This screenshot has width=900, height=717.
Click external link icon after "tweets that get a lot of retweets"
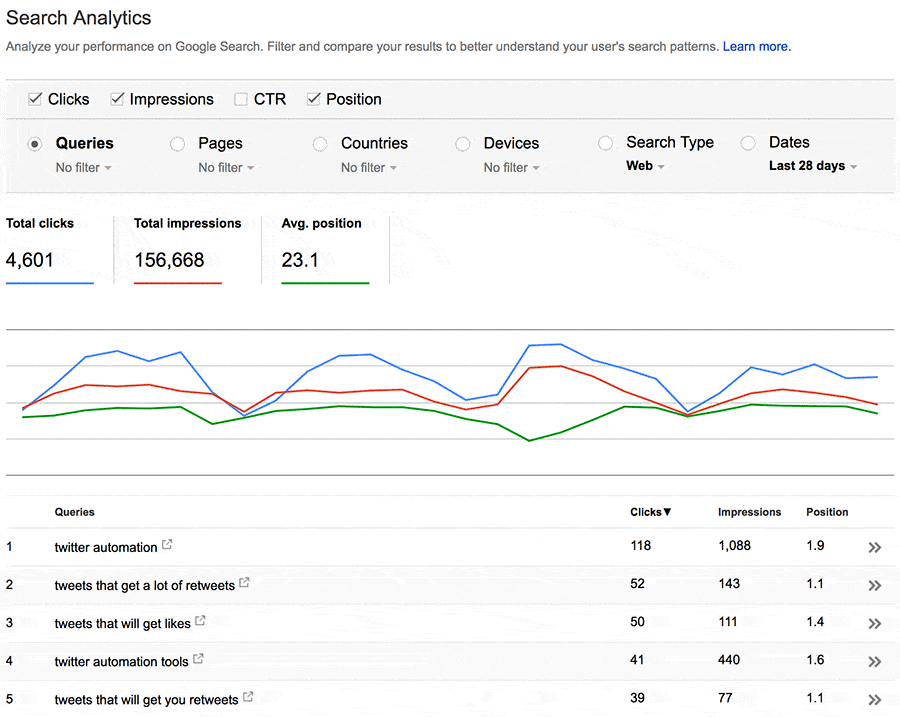tap(242, 581)
